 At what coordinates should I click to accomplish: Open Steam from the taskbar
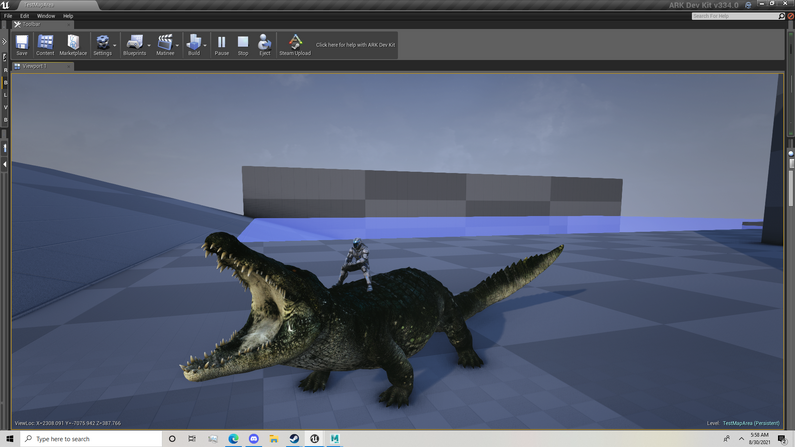pyautogui.click(x=294, y=439)
